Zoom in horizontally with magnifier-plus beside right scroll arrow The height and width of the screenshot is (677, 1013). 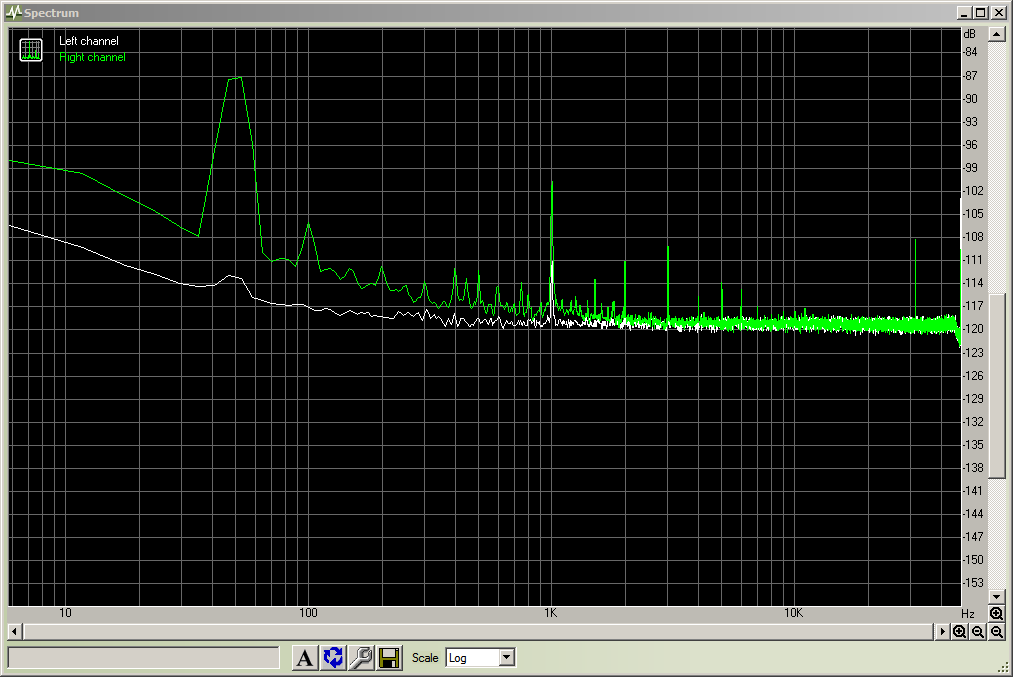pos(959,632)
